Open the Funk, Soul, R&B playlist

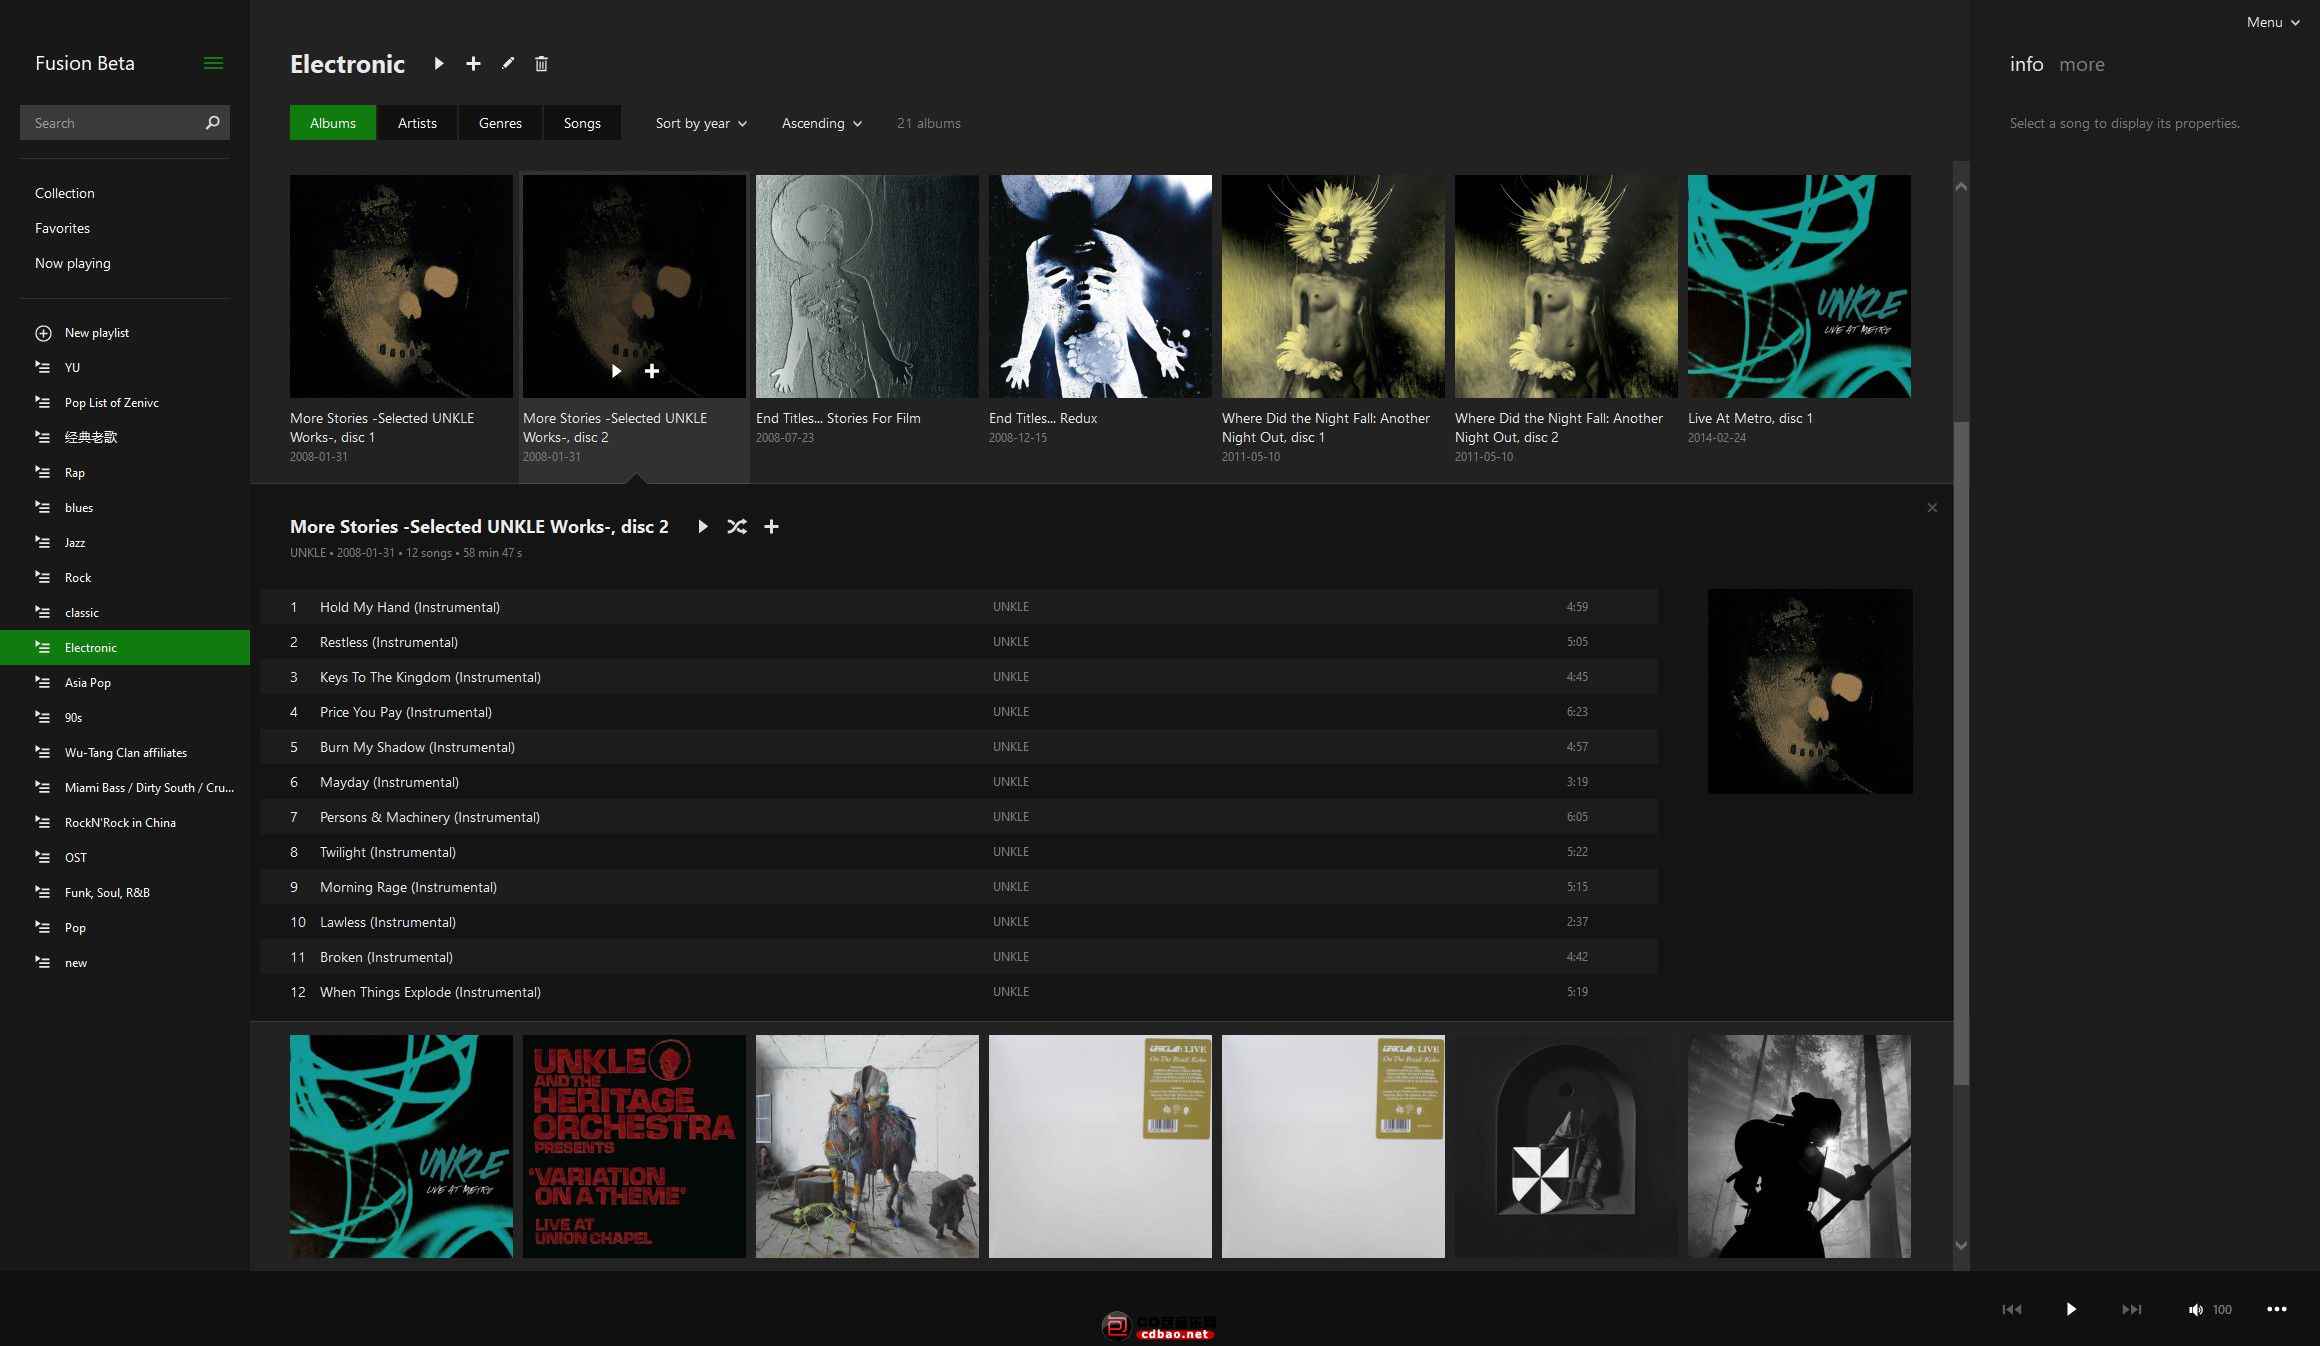click(x=125, y=892)
